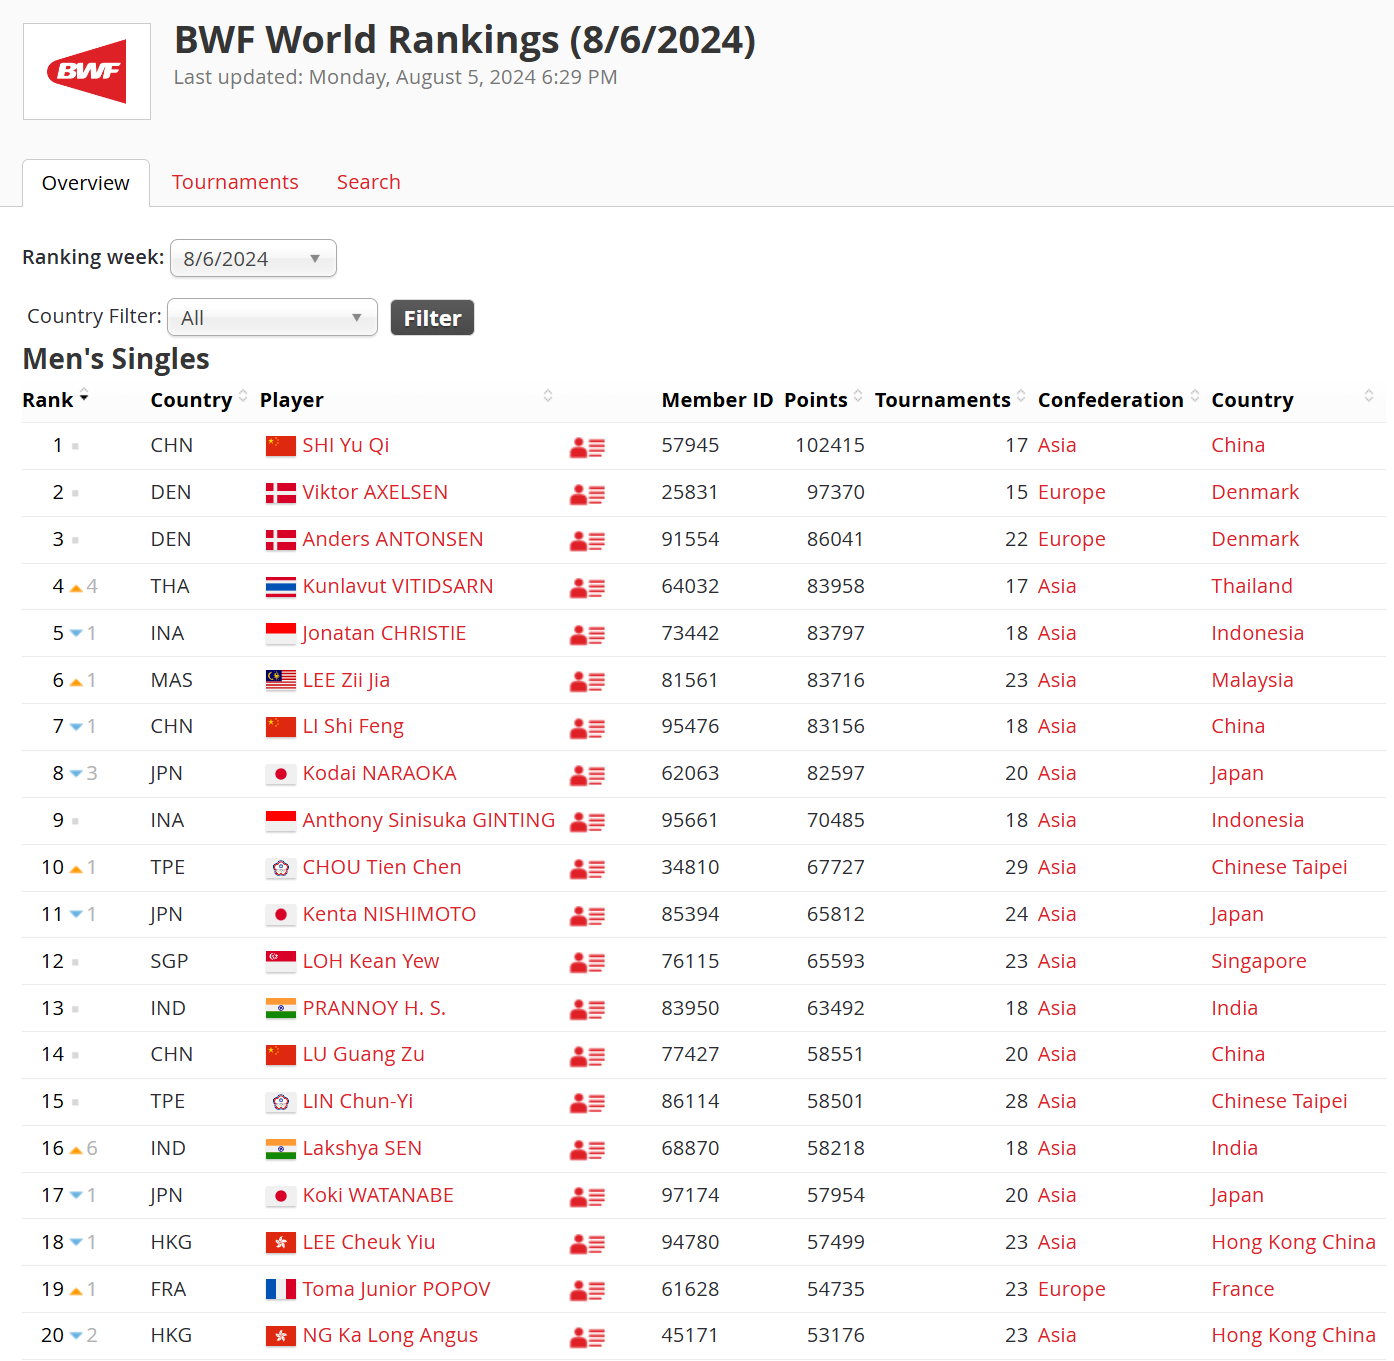Screen dimensions: 1394x1361
Task: Open LI Shi Feng's profile card icon
Action: pyautogui.click(x=587, y=729)
